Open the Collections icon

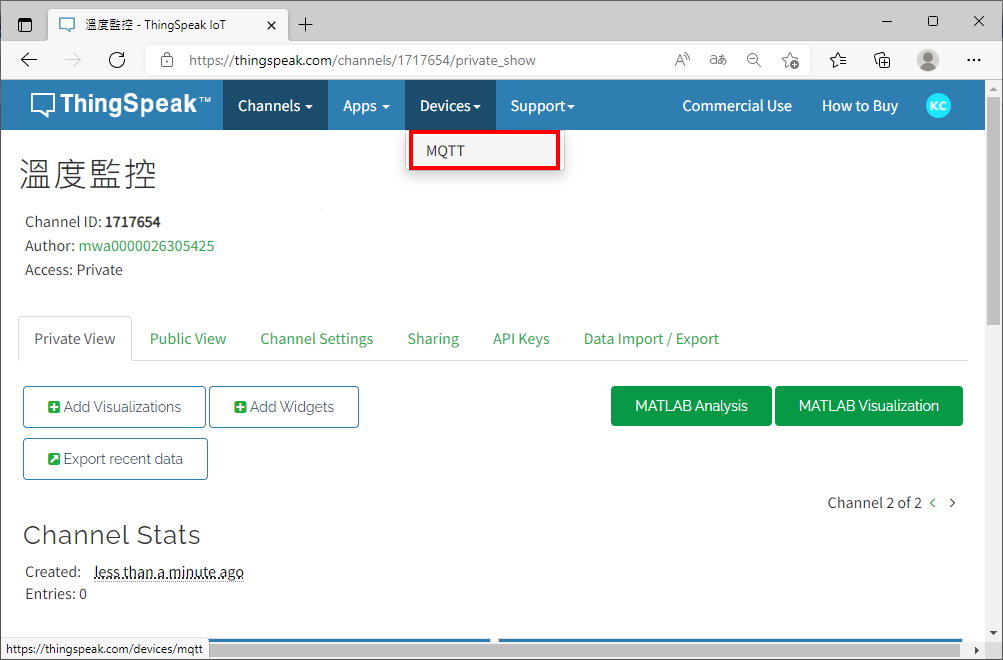pyautogui.click(x=882, y=60)
